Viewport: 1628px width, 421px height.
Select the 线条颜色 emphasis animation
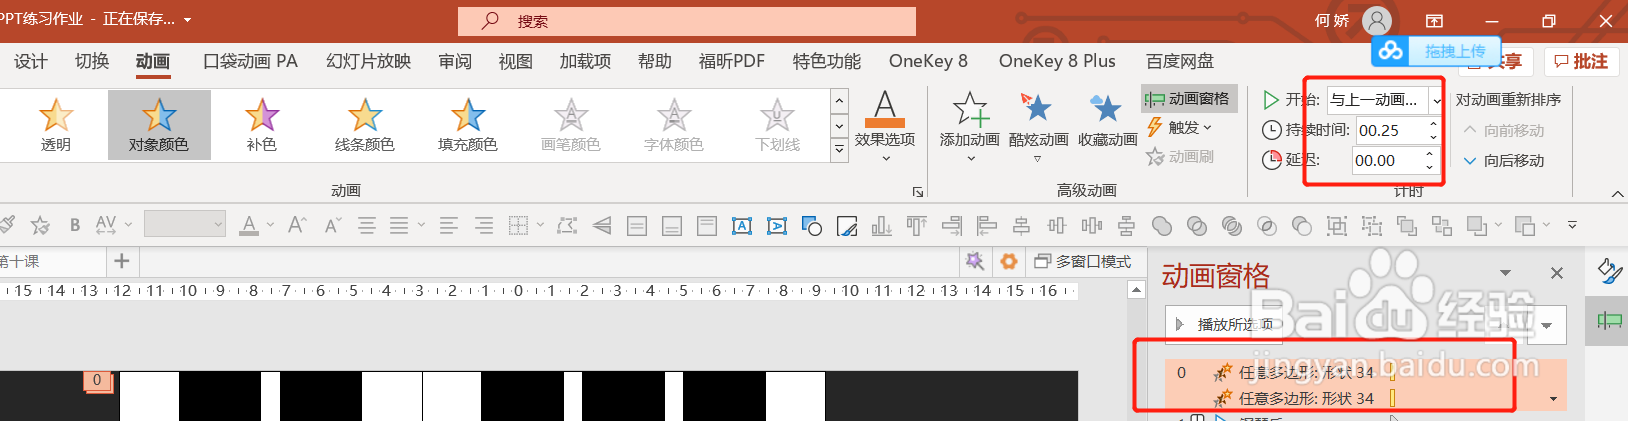365,125
